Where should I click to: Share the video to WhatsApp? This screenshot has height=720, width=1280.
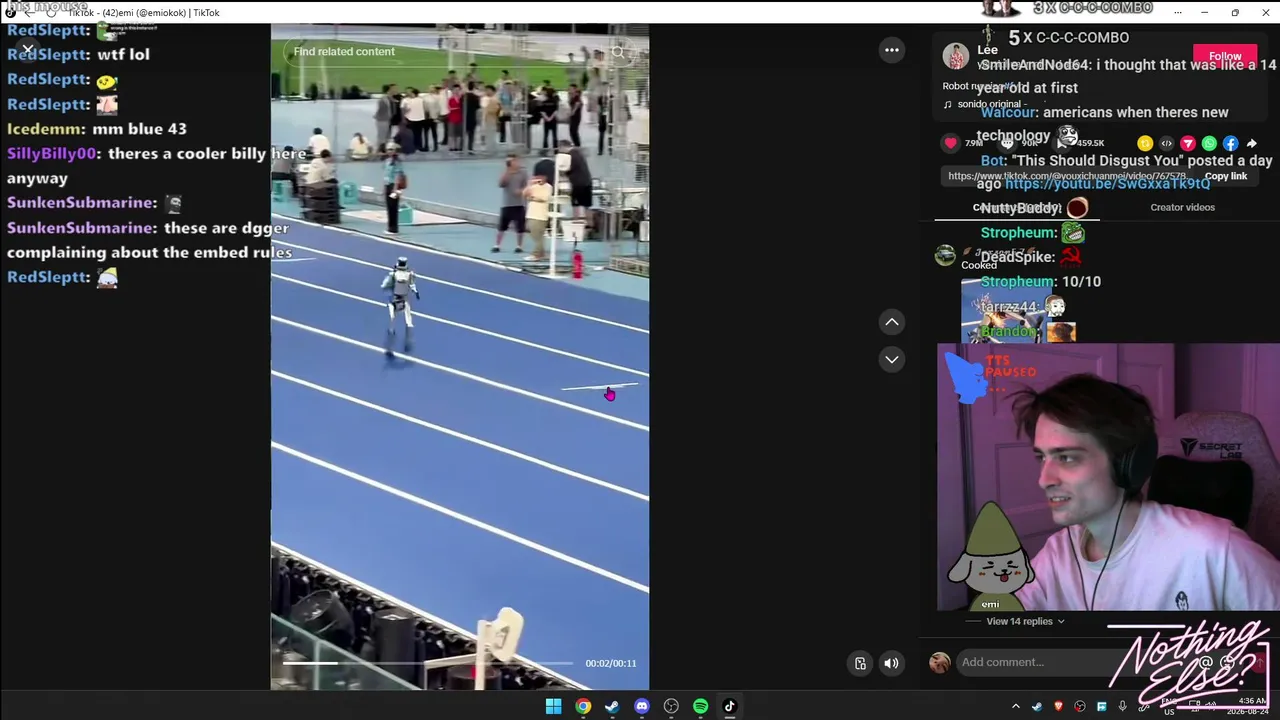point(1209,143)
